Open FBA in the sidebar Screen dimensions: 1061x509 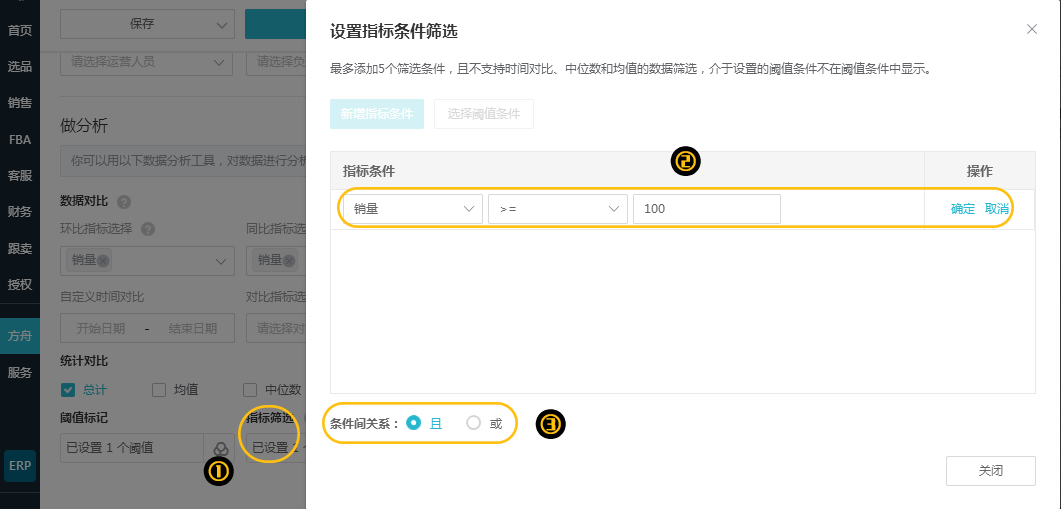20,139
